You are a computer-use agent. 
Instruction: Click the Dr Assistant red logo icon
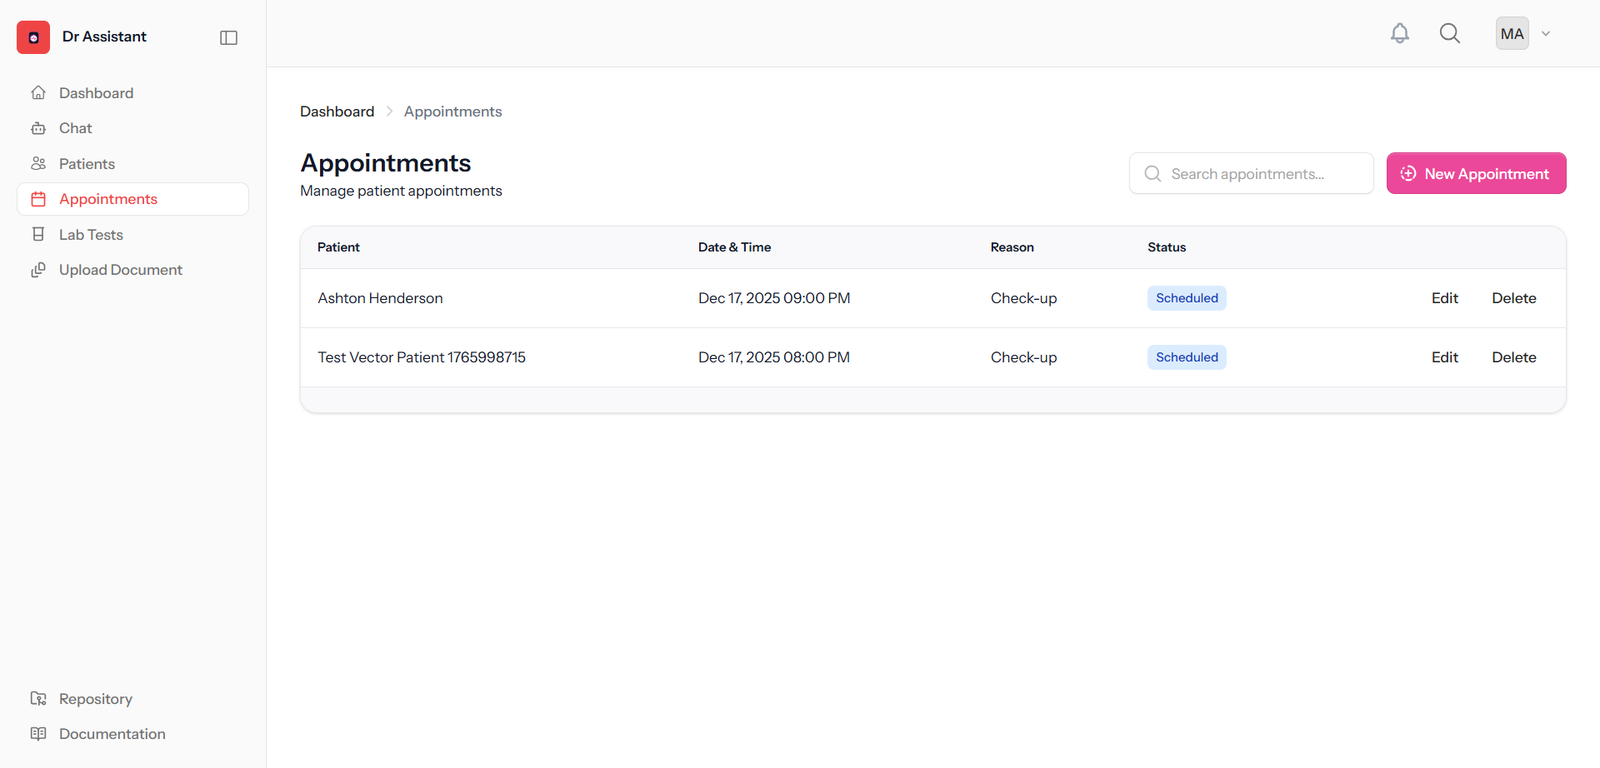(33, 37)
